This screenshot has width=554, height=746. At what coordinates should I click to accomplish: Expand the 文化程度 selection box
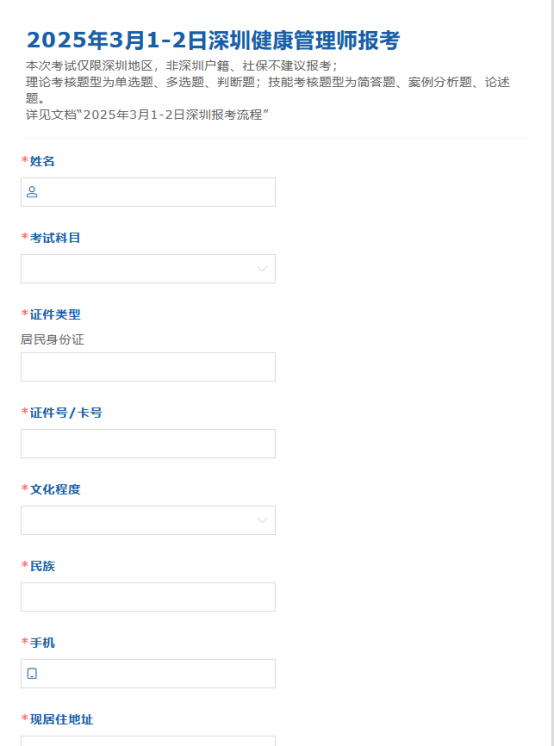[148, 520]
